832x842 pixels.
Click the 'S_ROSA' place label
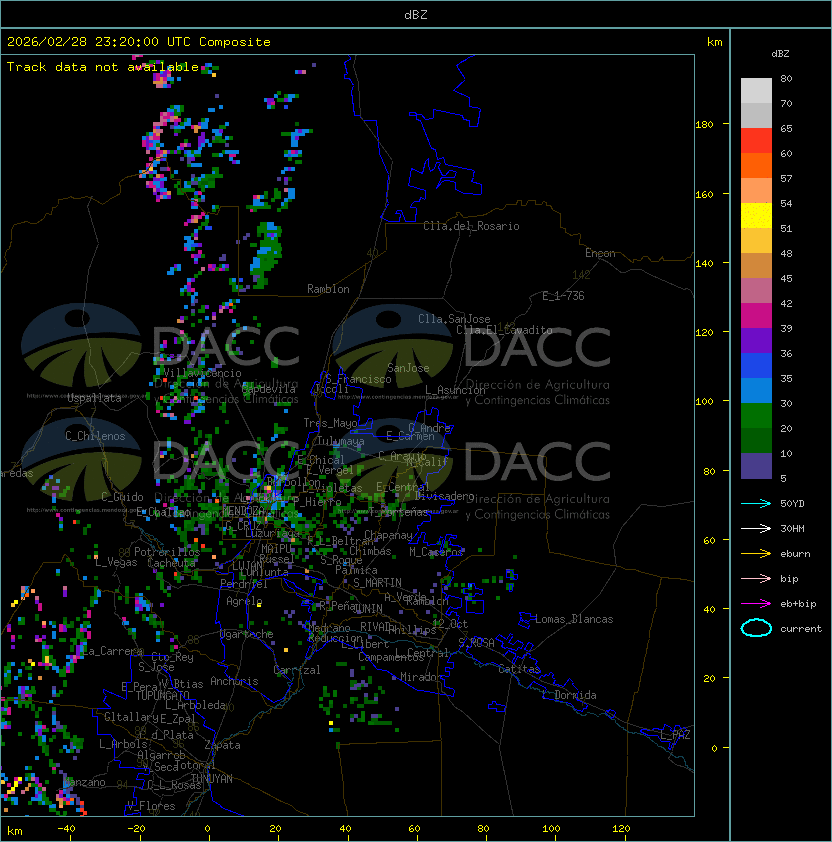pyautogui.click(x=476, y=643)
